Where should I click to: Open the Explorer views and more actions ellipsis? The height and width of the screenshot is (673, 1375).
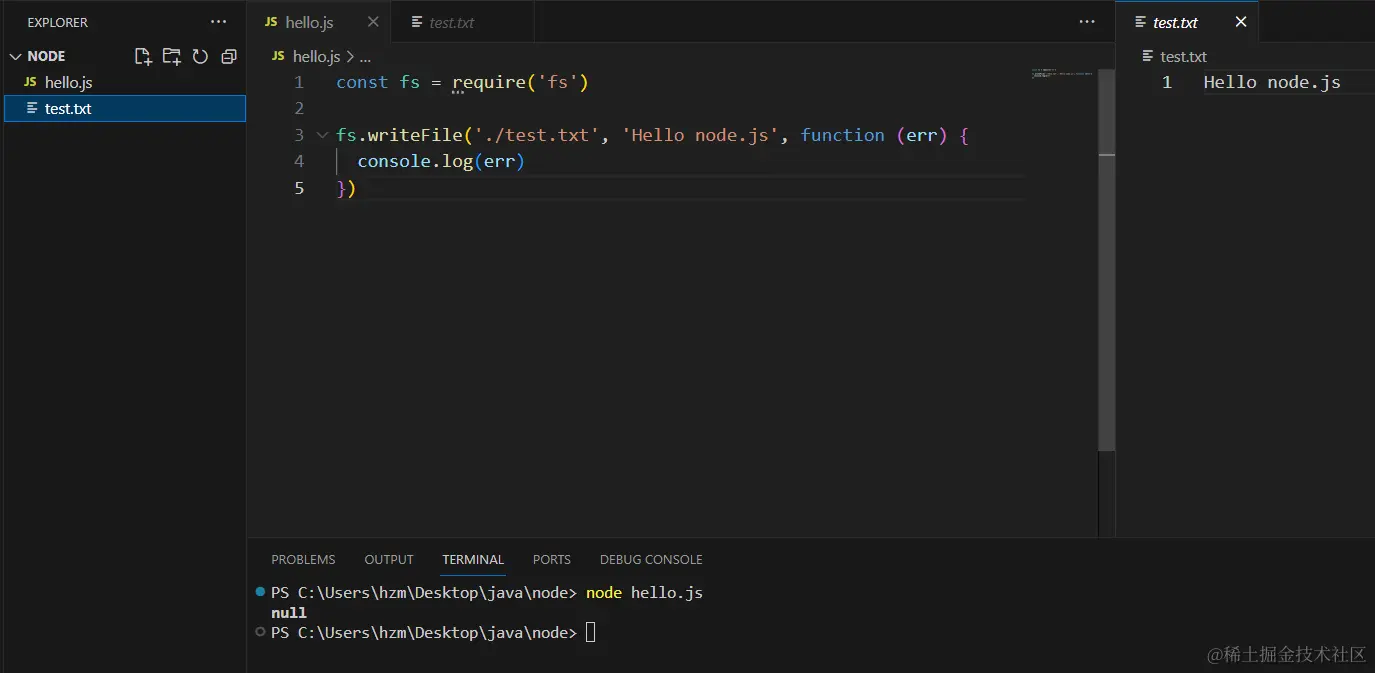(x=218, y=22)
